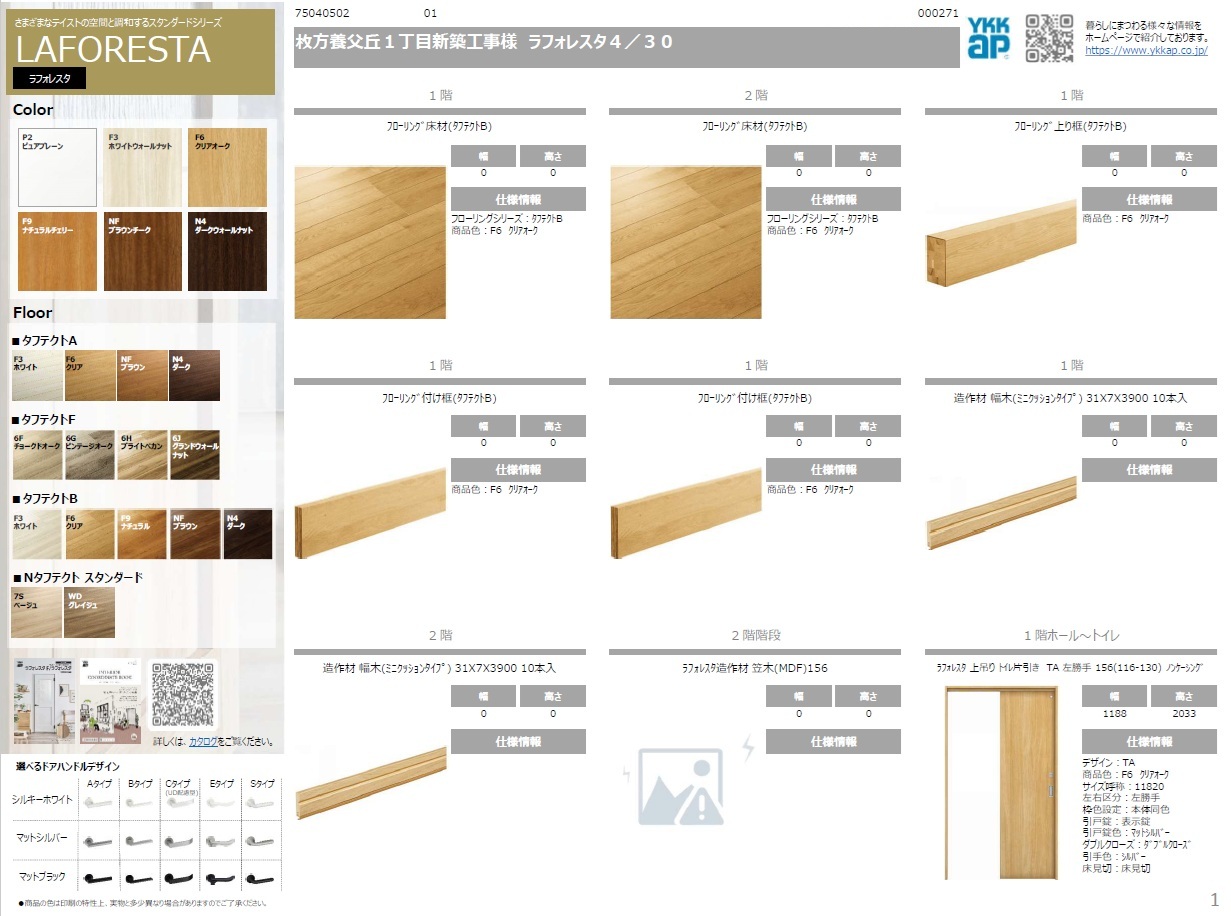Select the WD グレイッシュ floor swatch
The image size is (1231, 916).
[x=90, y=613]
